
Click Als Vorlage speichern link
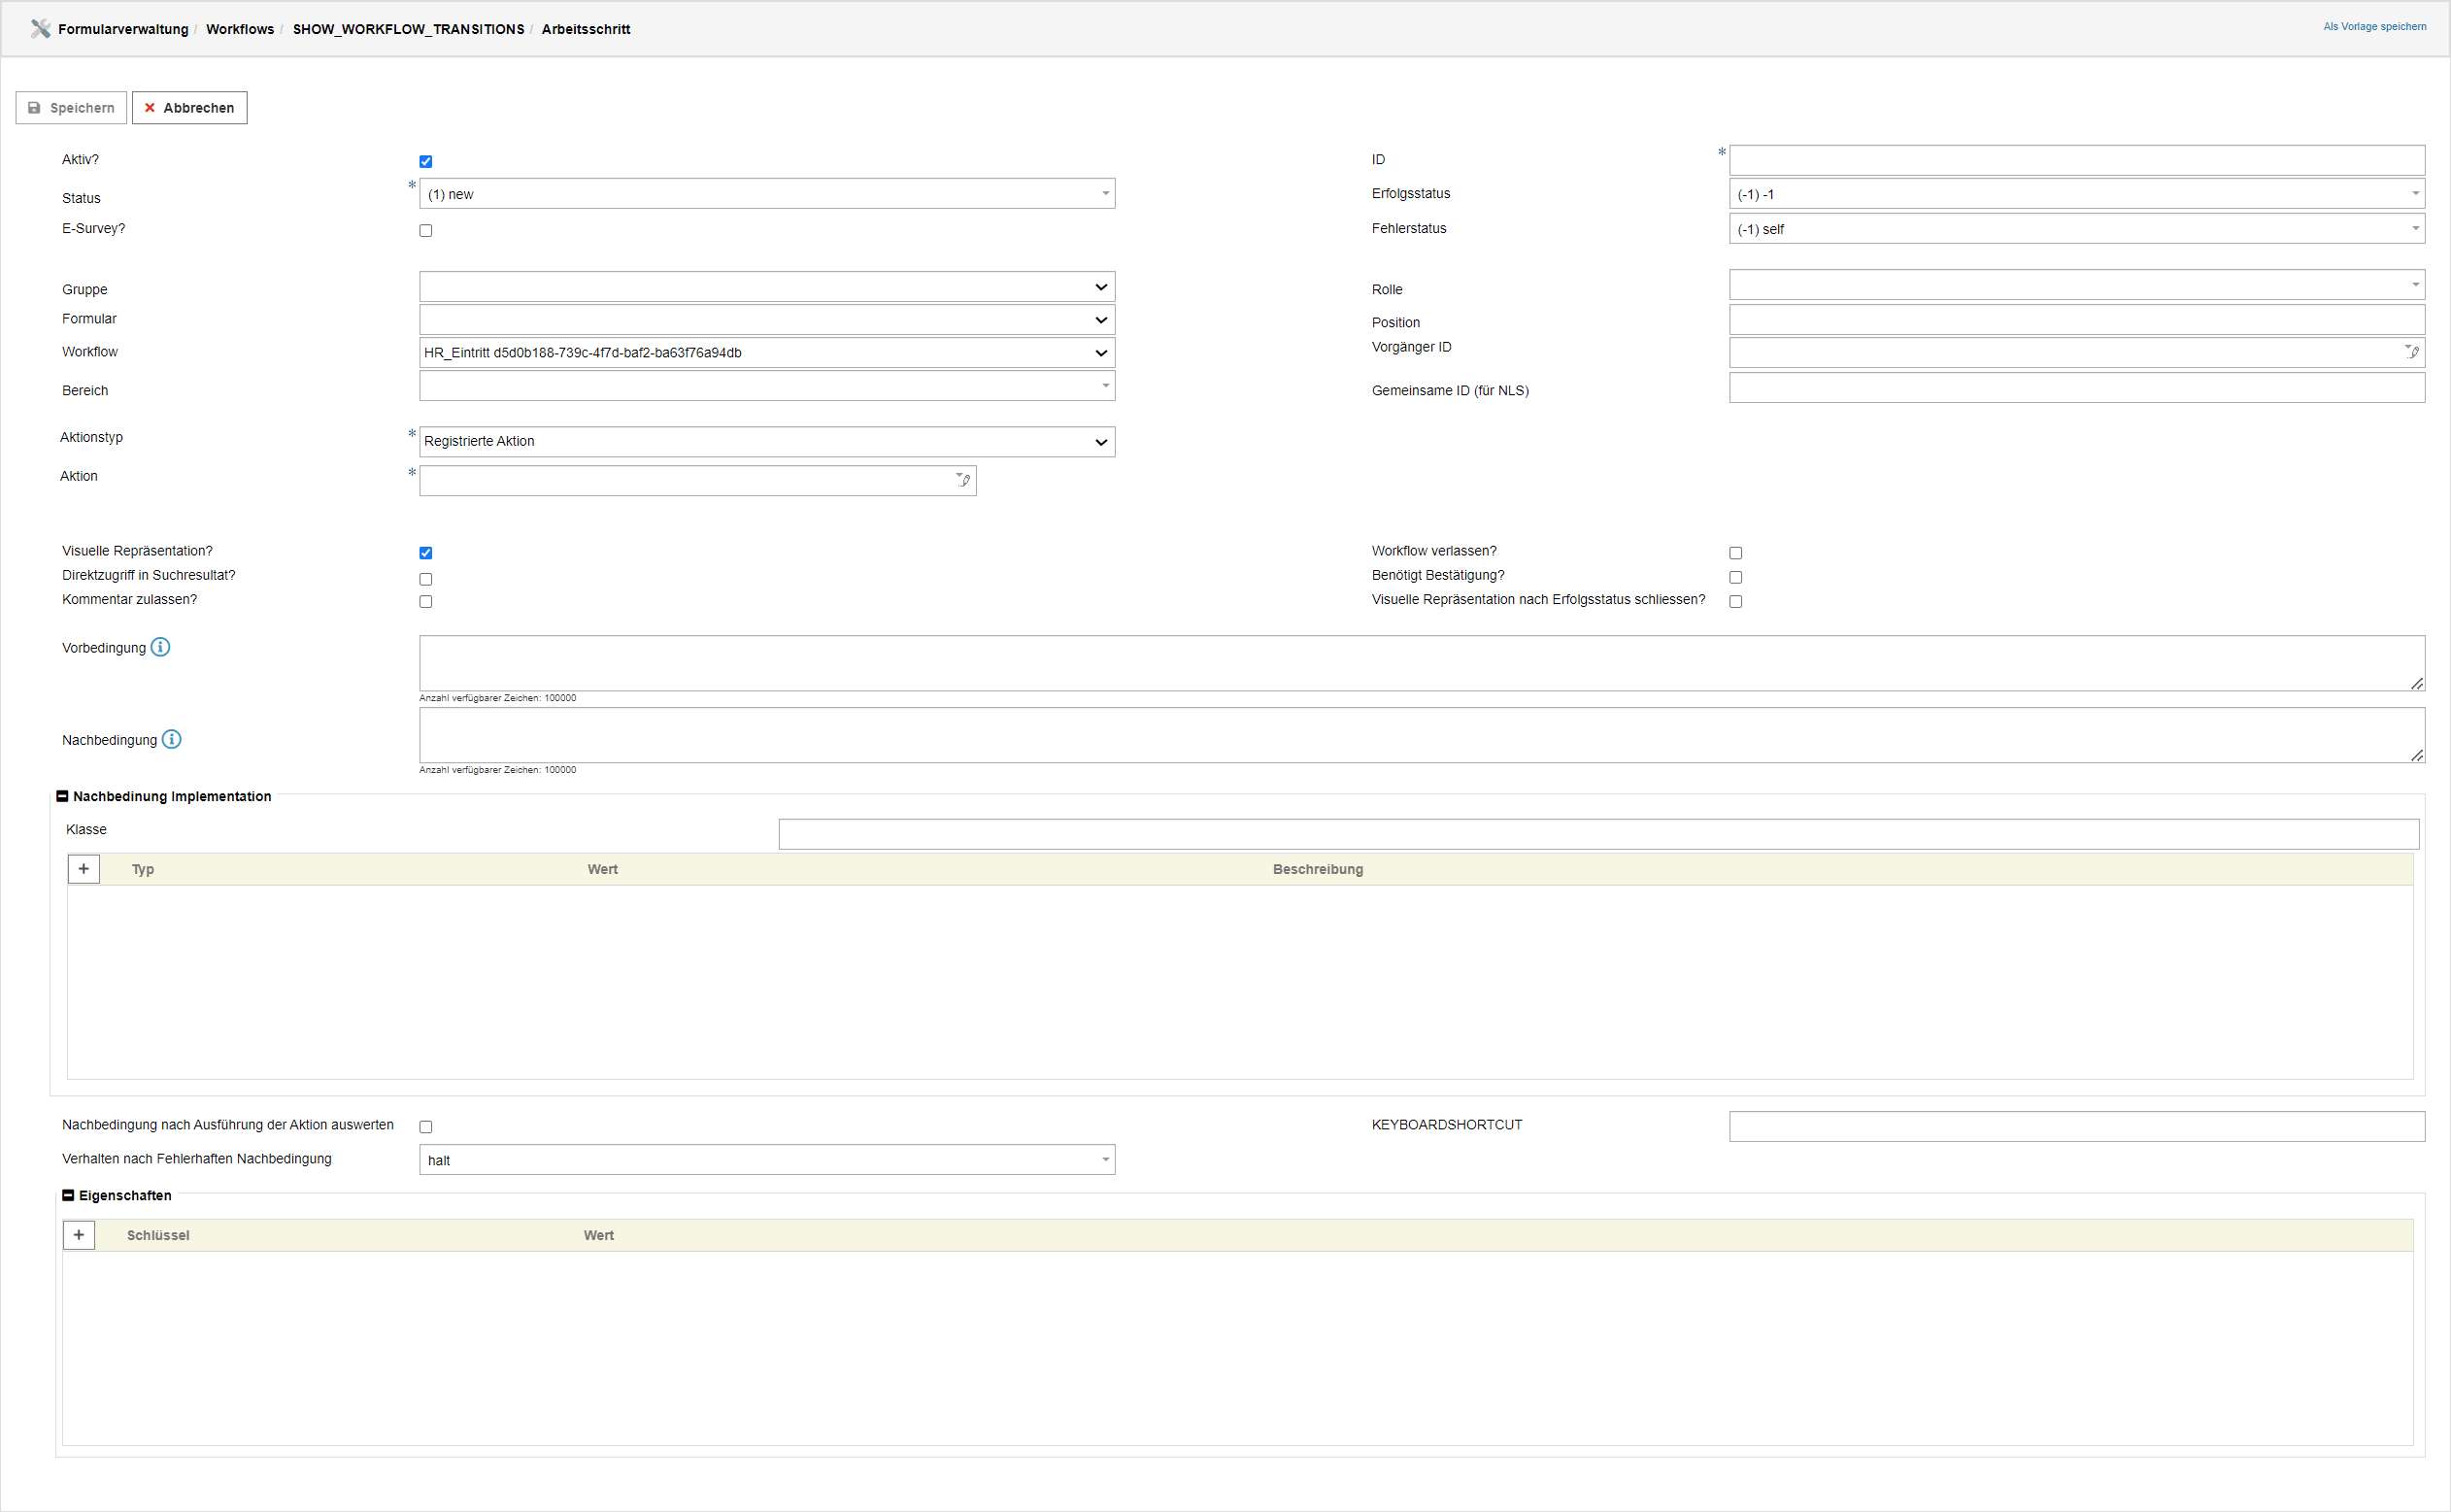(2374, 27)
